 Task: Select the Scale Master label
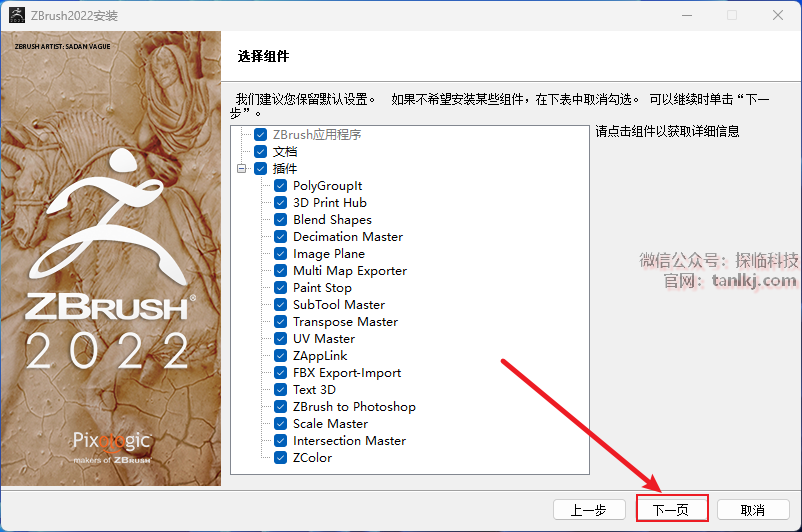(x=330, y=423)
